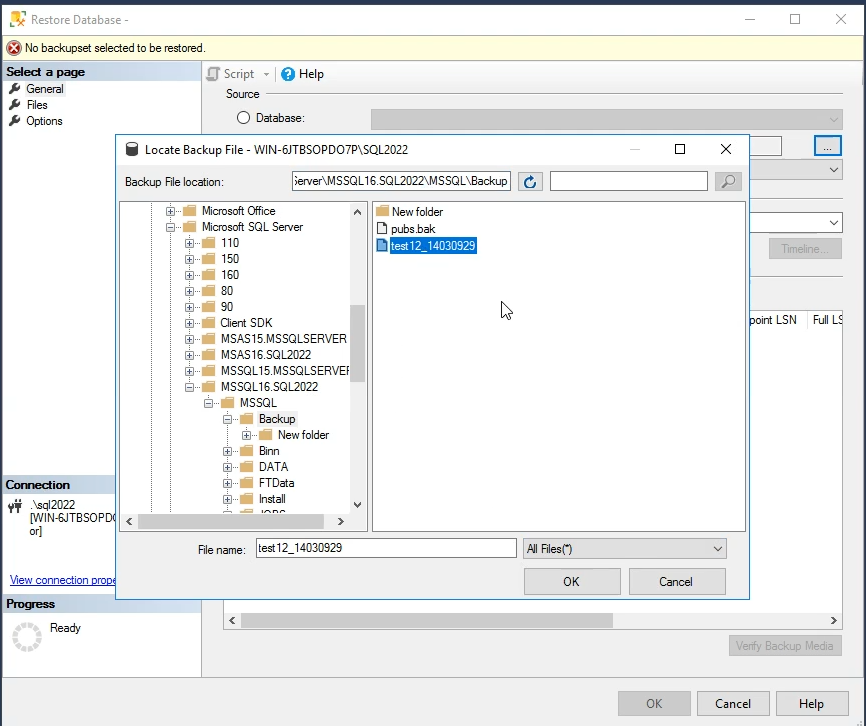Select the MSSQL15.MSSQLSERVER tree item
The height and width of the screenshot is (726, 866).
[x=284, y=370]
